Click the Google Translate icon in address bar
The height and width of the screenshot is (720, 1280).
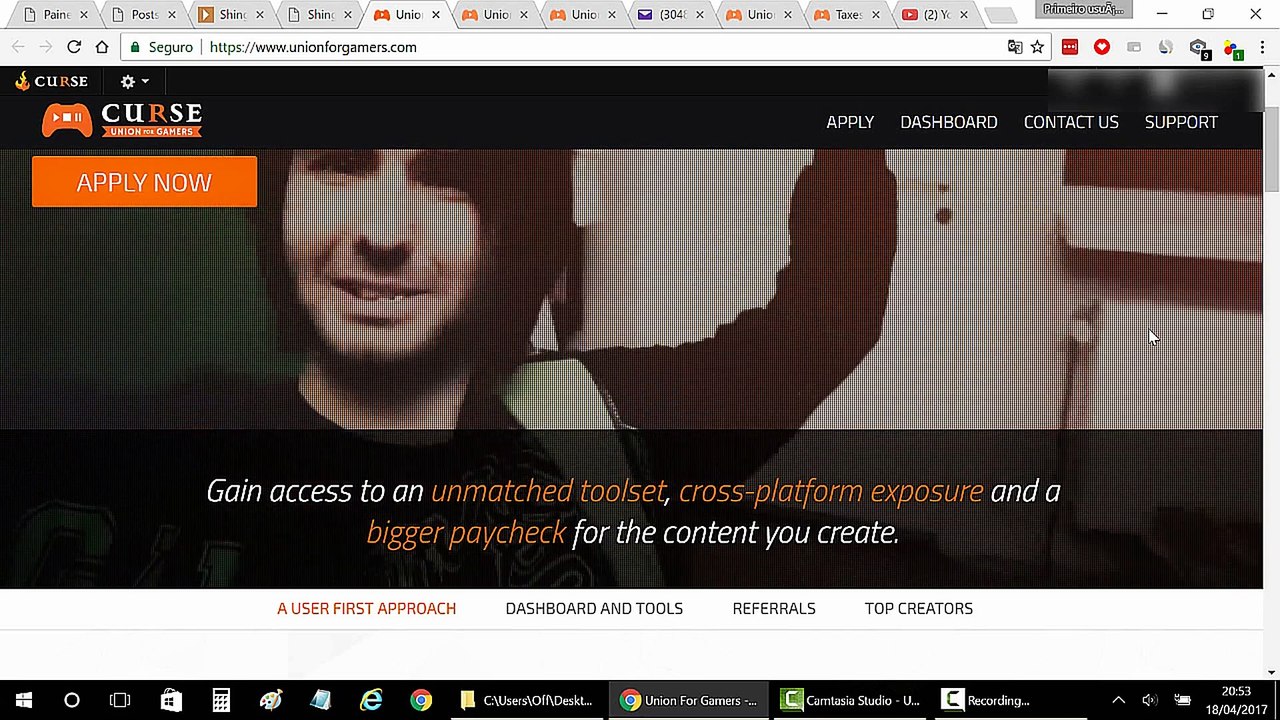[1015, 47]
